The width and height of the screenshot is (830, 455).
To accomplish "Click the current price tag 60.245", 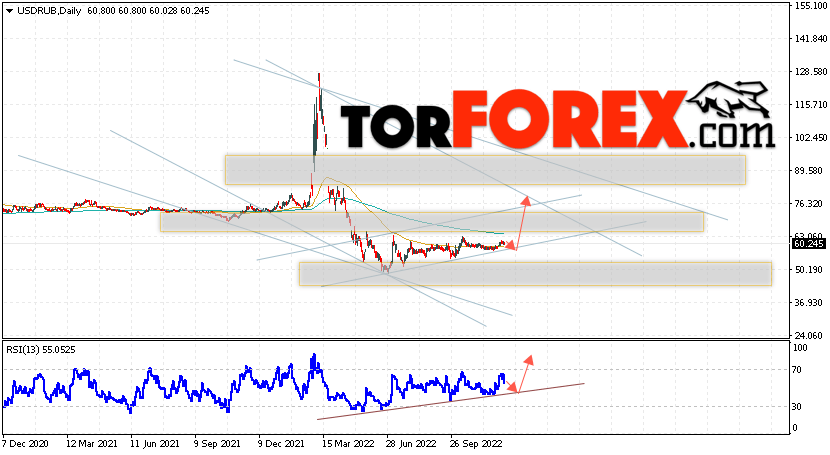I will pos(808,243).
